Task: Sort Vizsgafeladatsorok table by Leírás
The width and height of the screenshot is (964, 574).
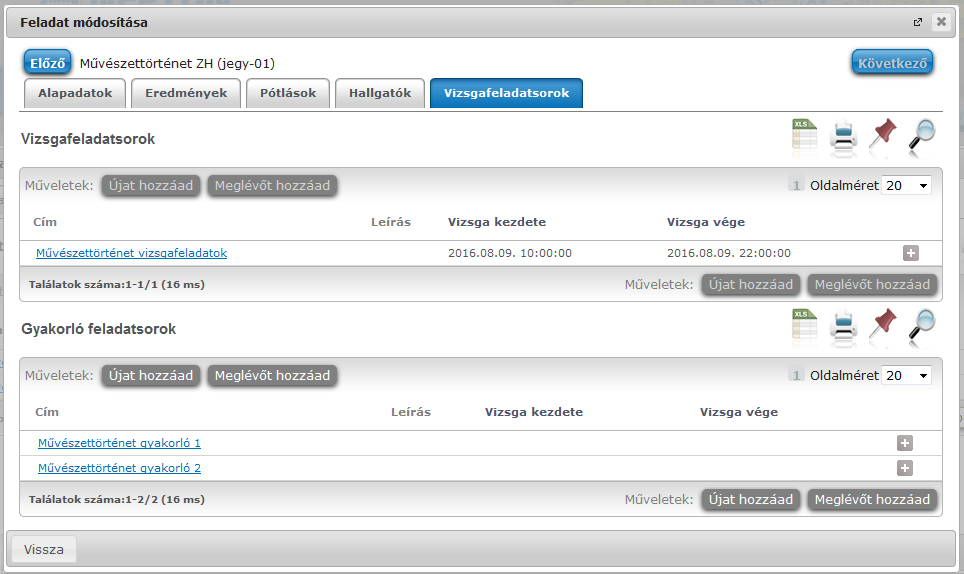Action: [x=391, y=222]
